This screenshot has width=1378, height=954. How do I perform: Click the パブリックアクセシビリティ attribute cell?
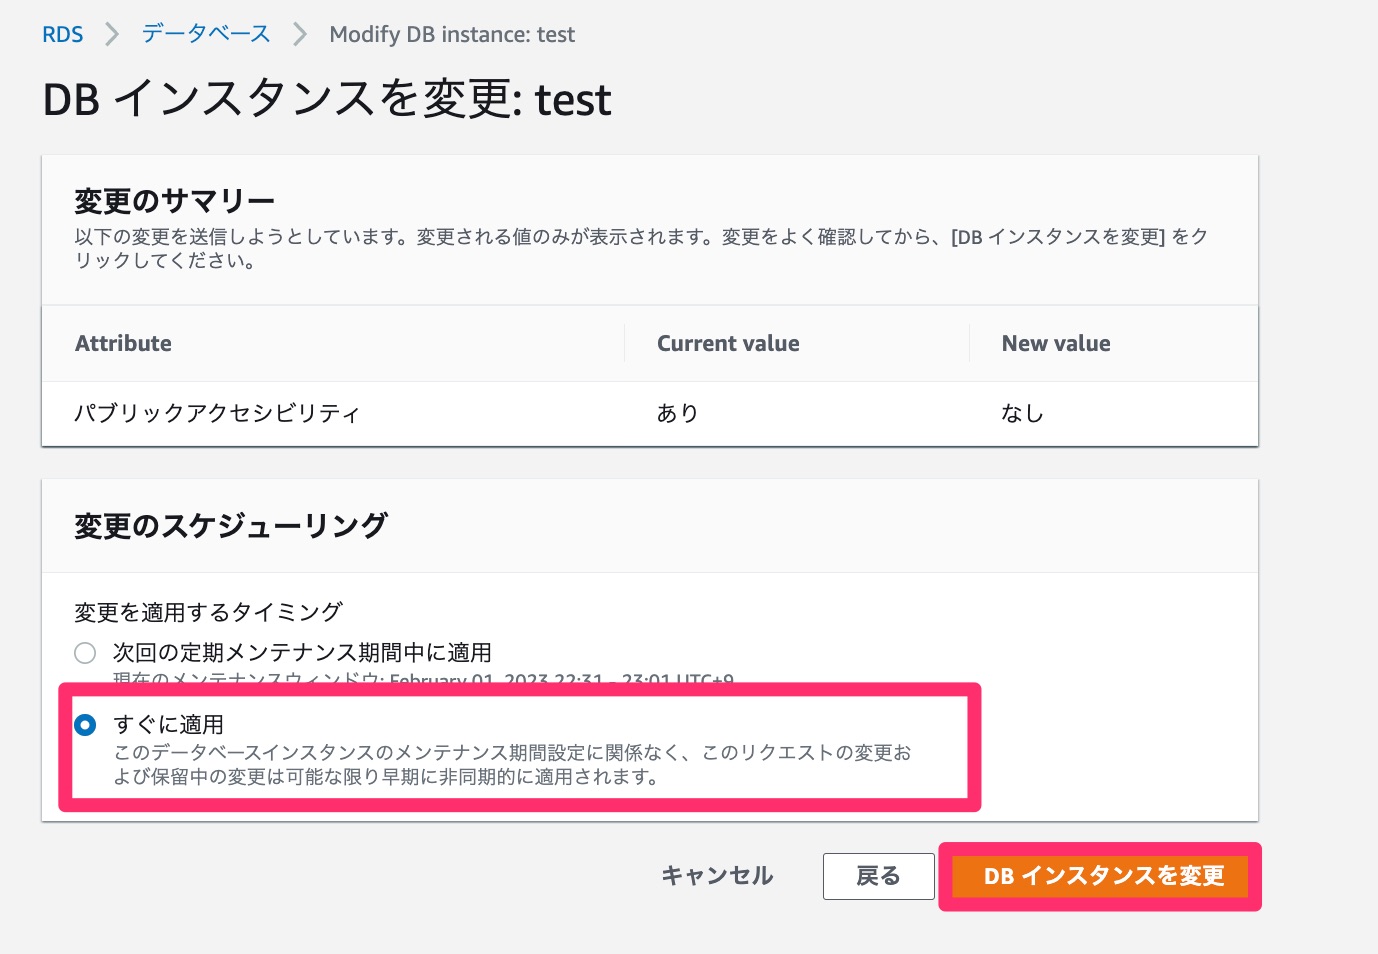point(217,413)
